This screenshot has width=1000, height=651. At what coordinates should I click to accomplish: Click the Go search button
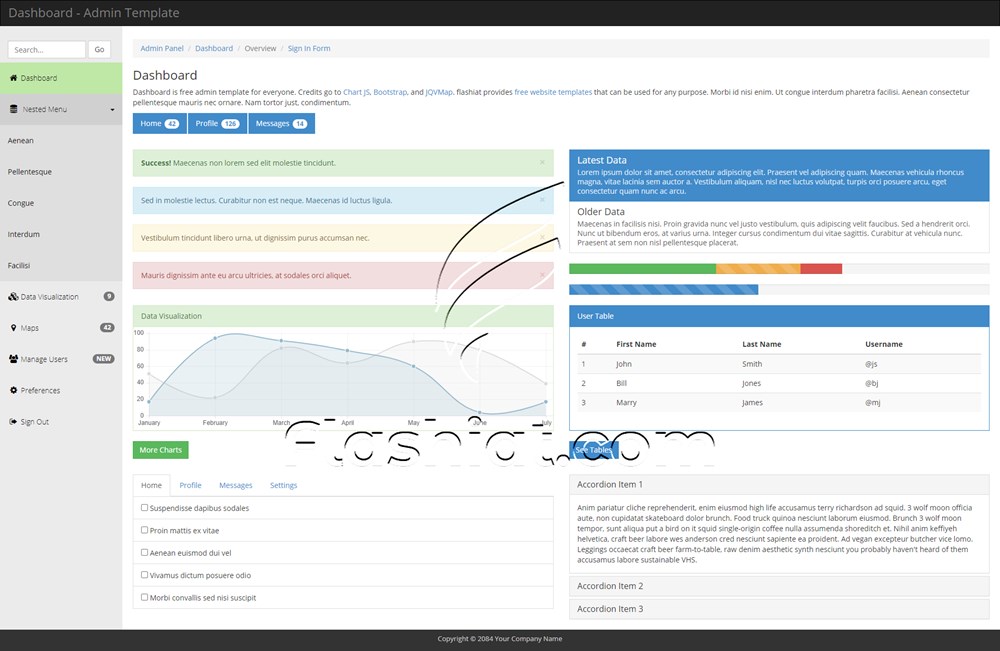[x=99, y=50]
